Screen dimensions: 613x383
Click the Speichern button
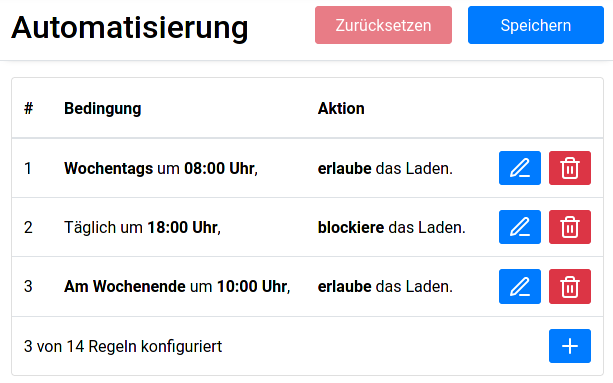click(x=536, y=25)
